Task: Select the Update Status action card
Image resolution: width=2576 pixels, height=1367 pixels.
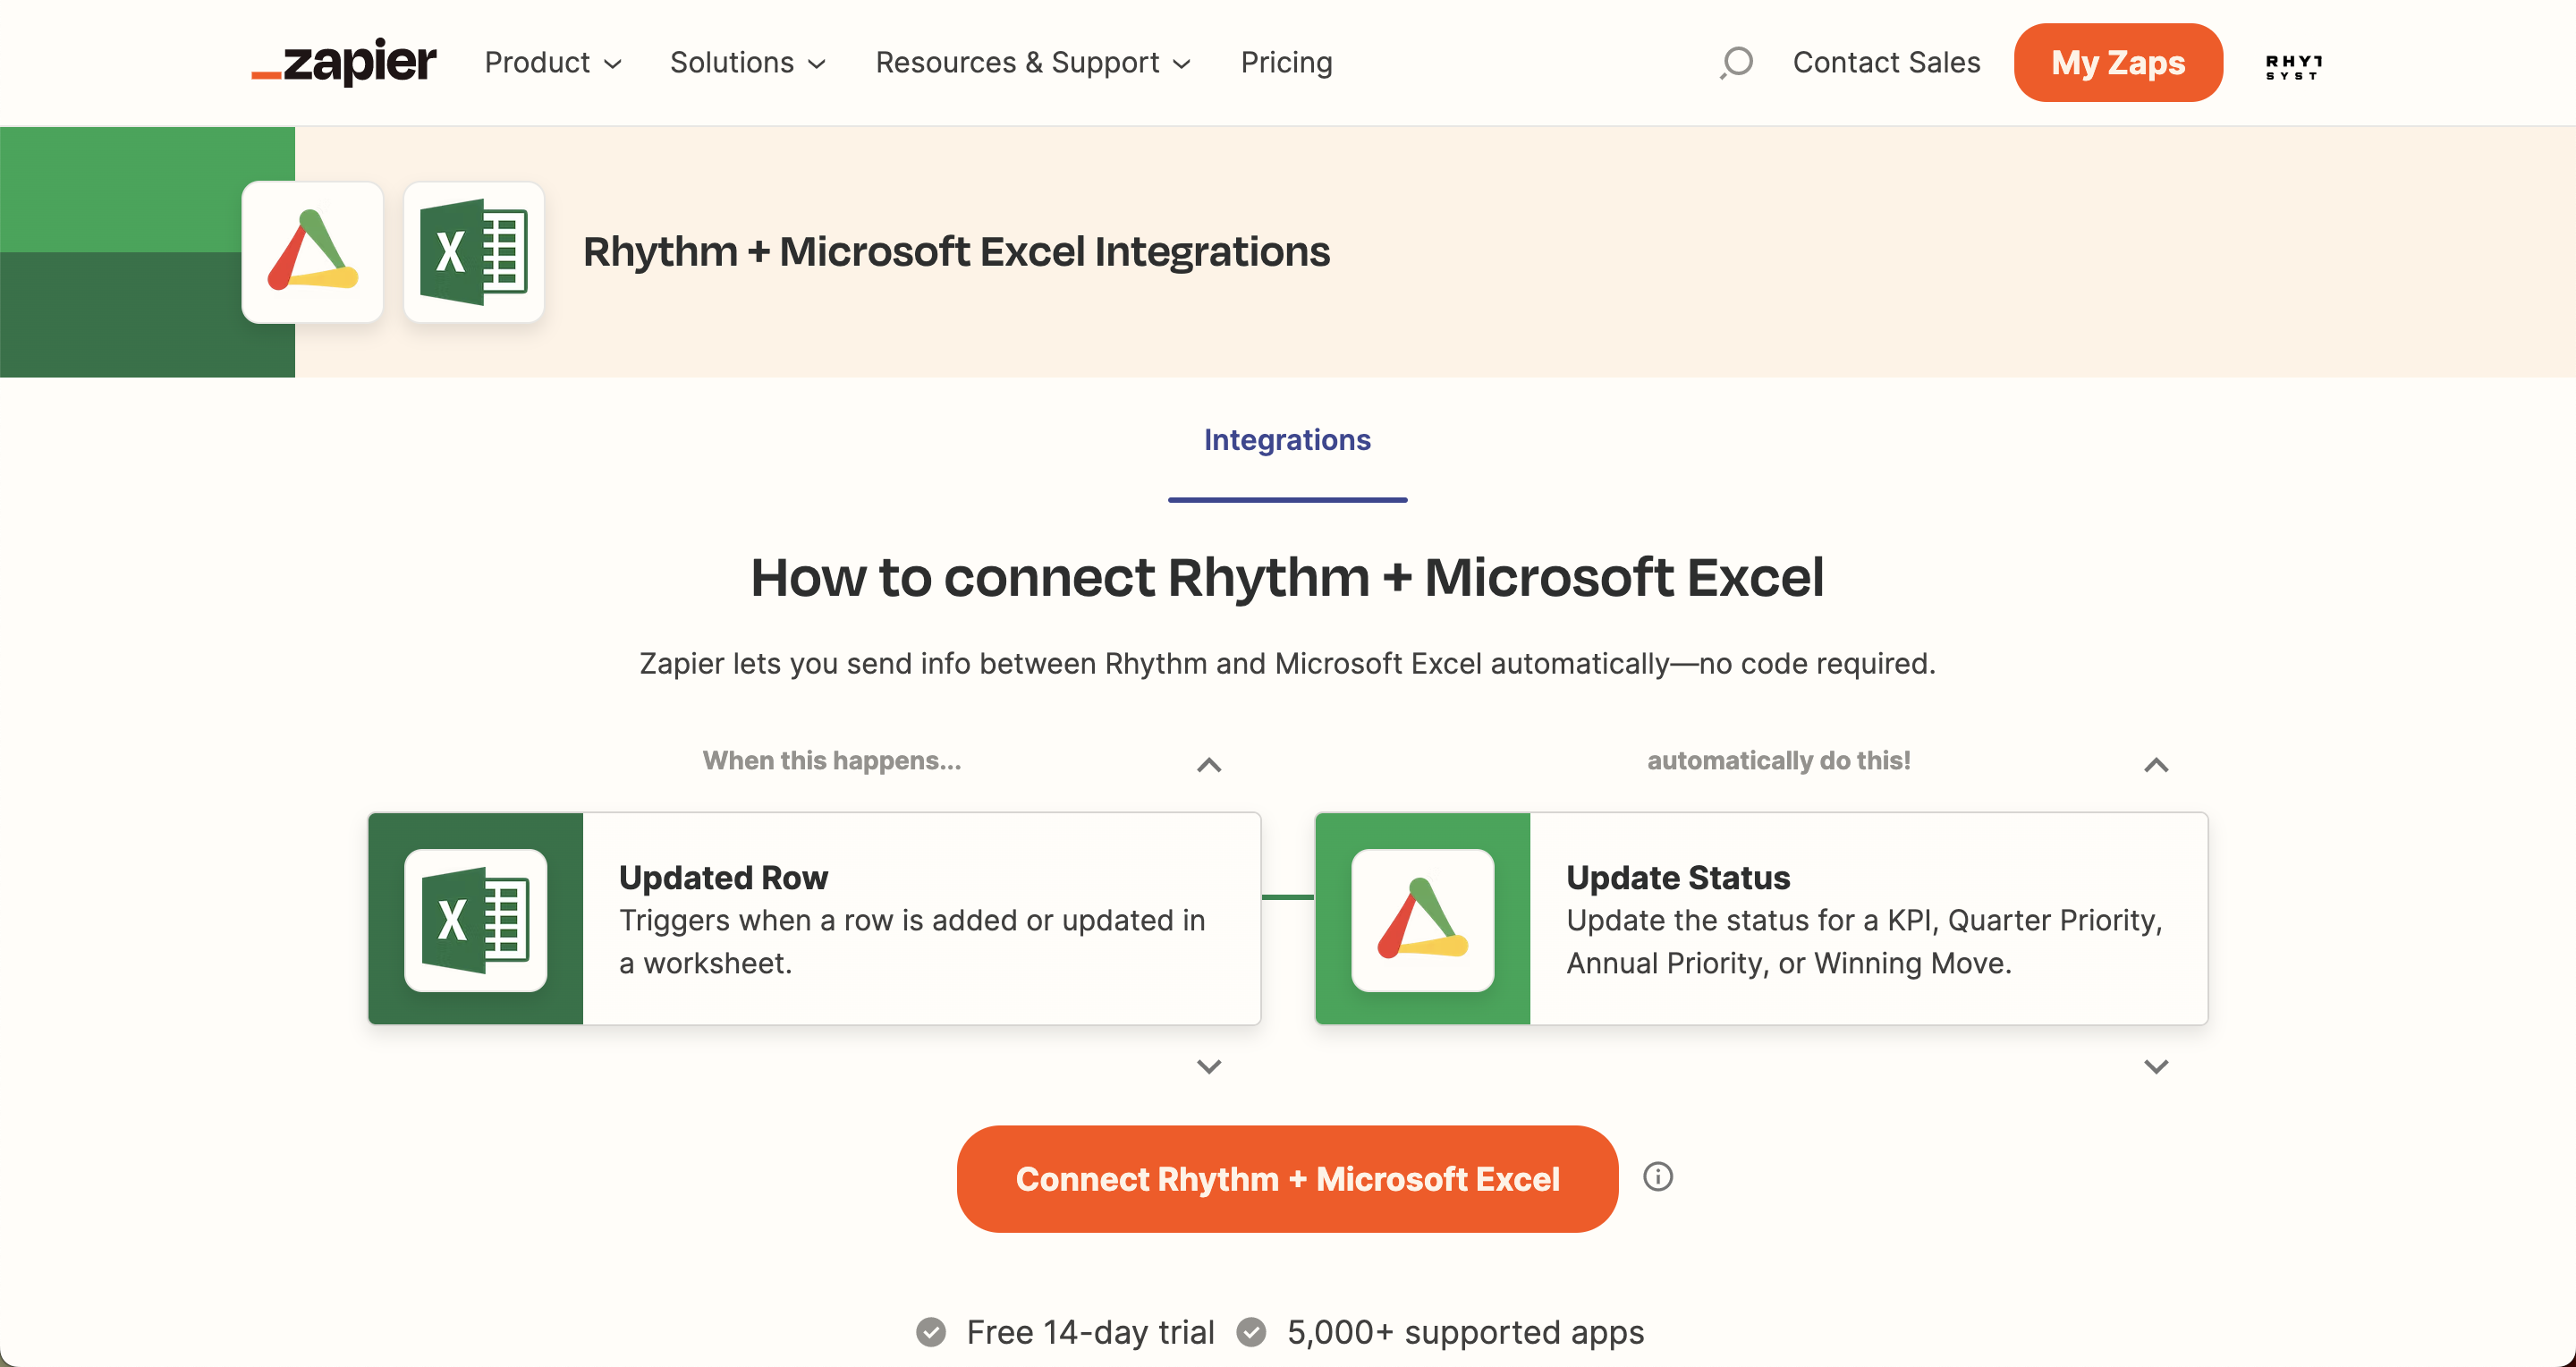Action: [1761, 918]
